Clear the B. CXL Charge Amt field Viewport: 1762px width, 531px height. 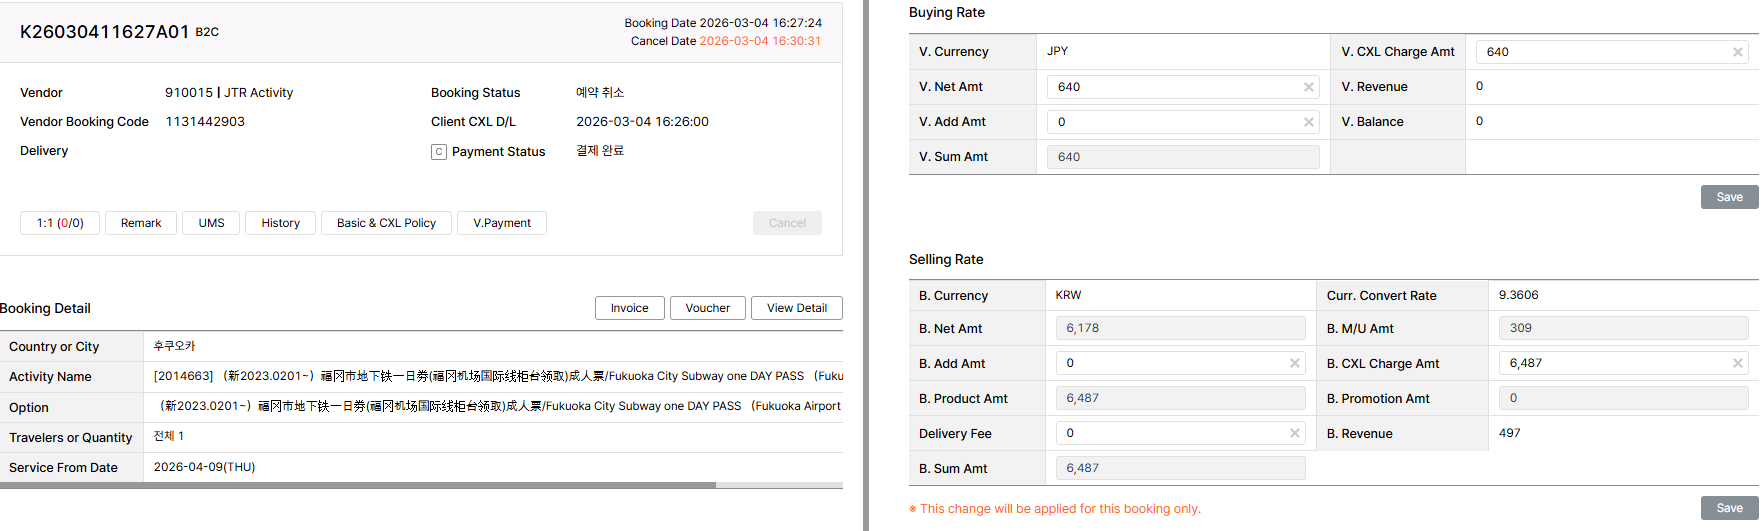[x=1737, y=363]
